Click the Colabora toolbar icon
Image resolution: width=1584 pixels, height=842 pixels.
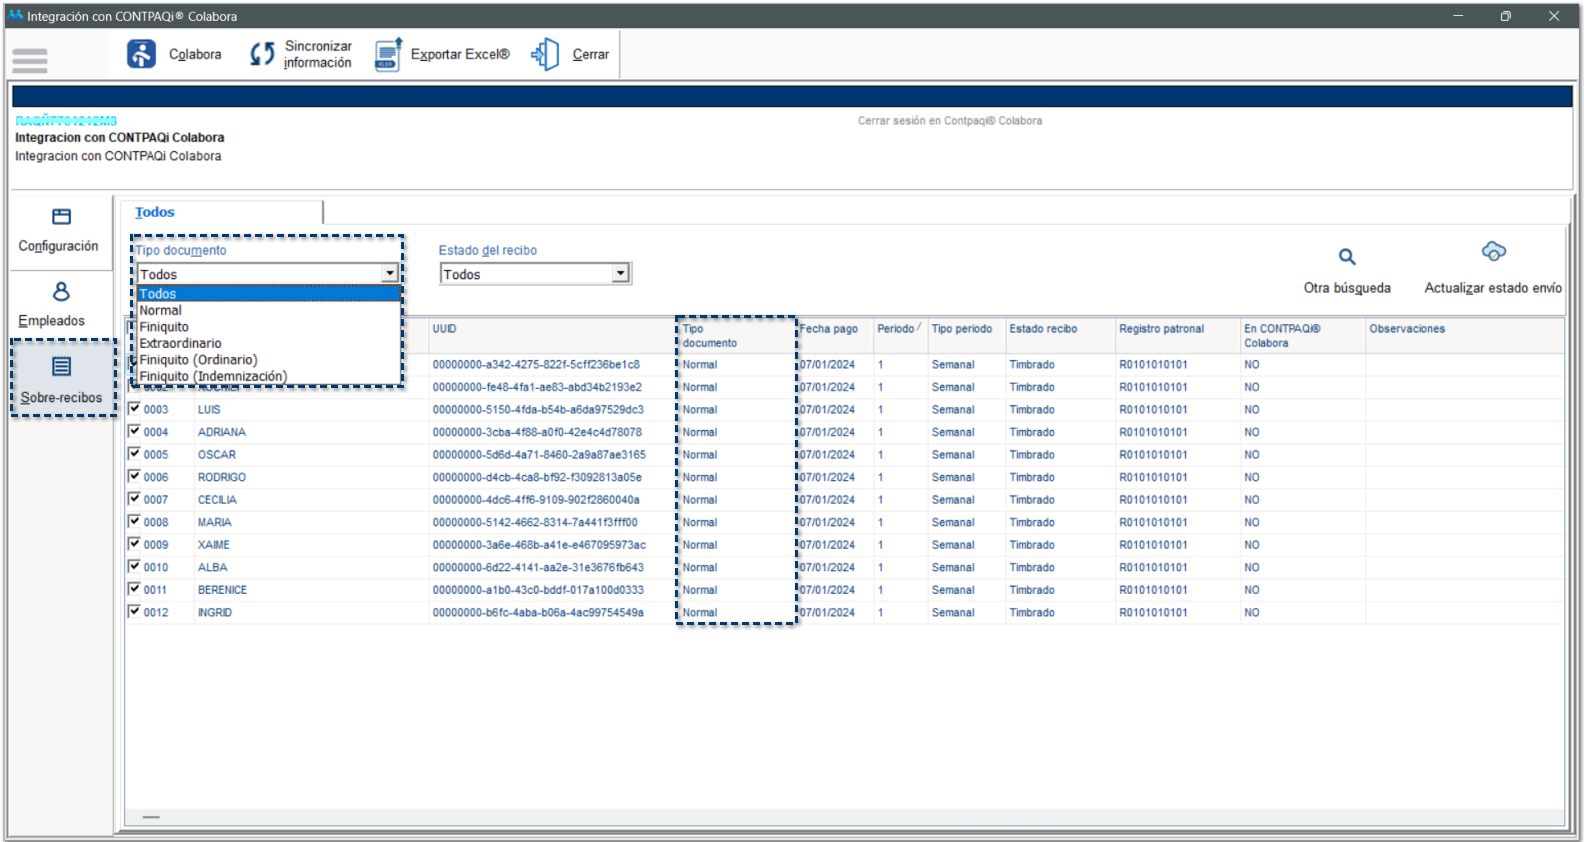tap(141, 54)
